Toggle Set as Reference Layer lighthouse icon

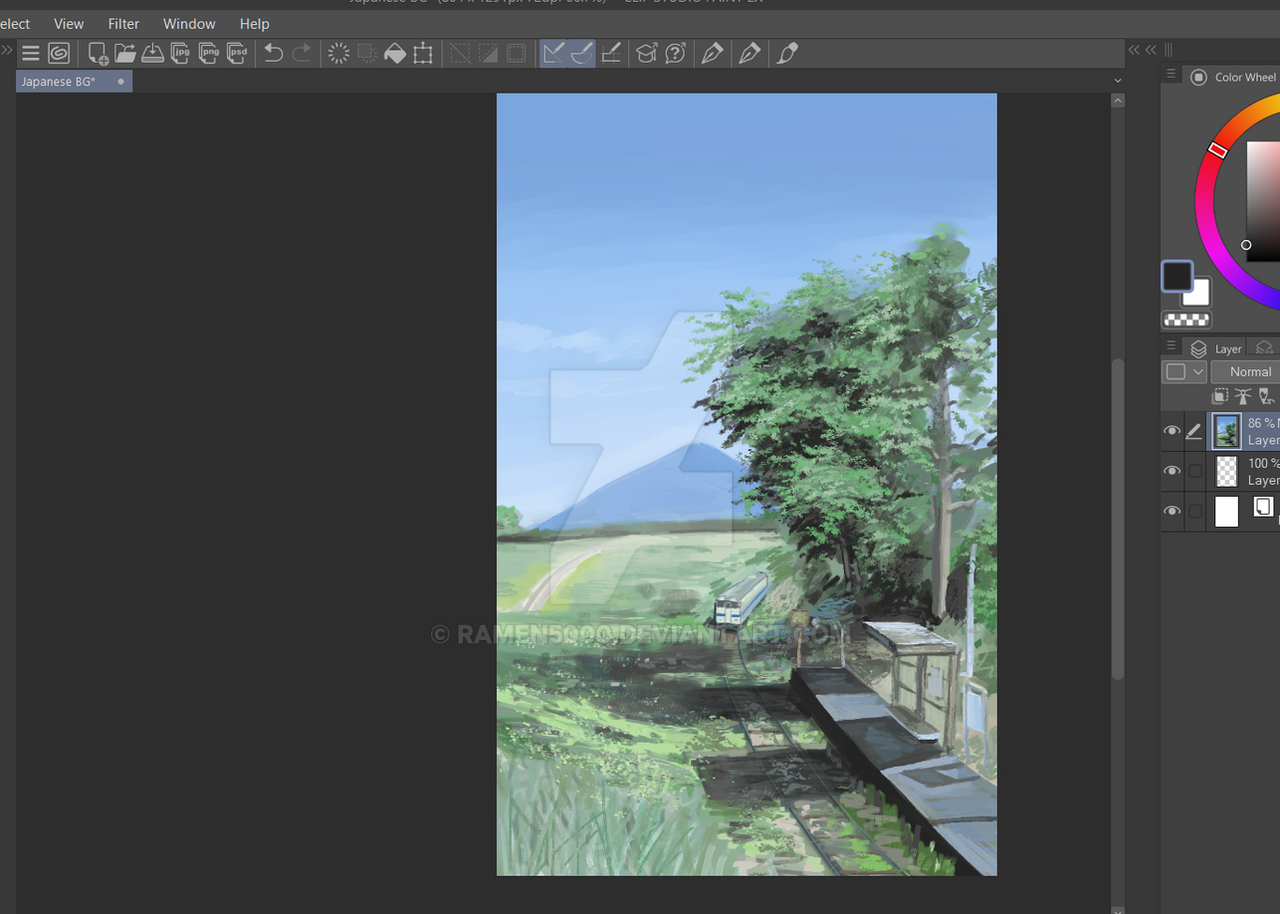[1243, 397]
